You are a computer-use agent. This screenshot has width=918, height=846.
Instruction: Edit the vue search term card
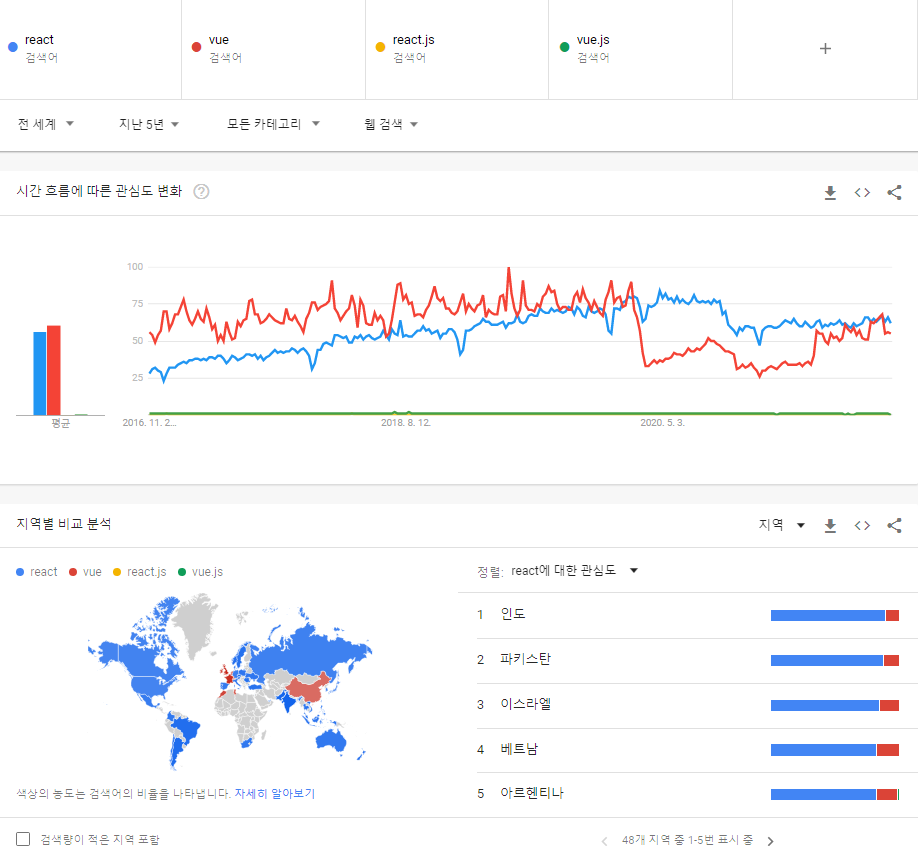273,49
